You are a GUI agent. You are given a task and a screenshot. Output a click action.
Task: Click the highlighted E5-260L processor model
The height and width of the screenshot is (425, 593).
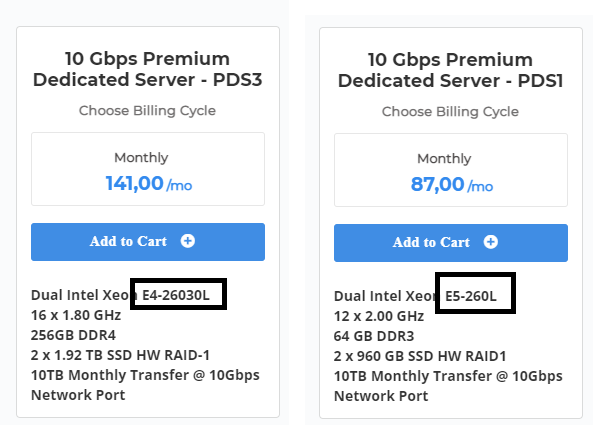click(471, 296)
